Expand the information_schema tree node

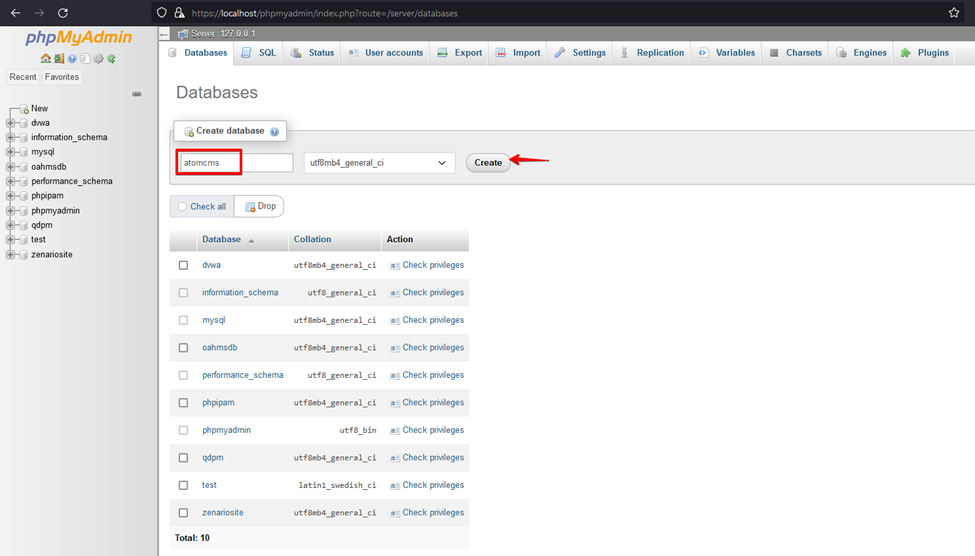pos(11,137)
